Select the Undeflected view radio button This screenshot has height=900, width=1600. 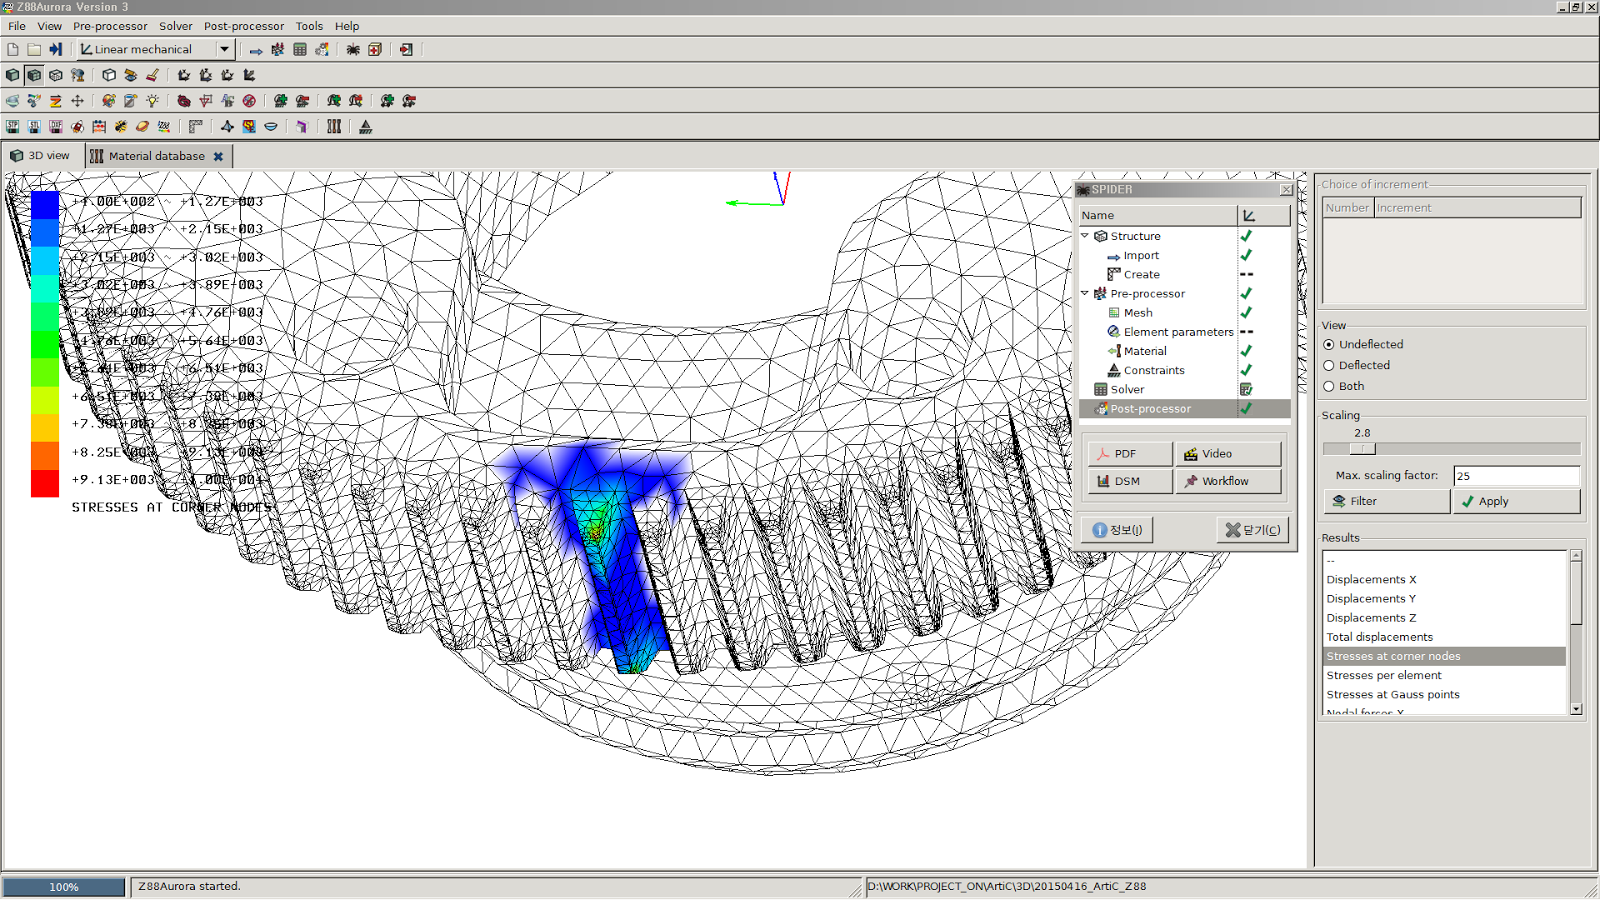tap(1329, 344)
